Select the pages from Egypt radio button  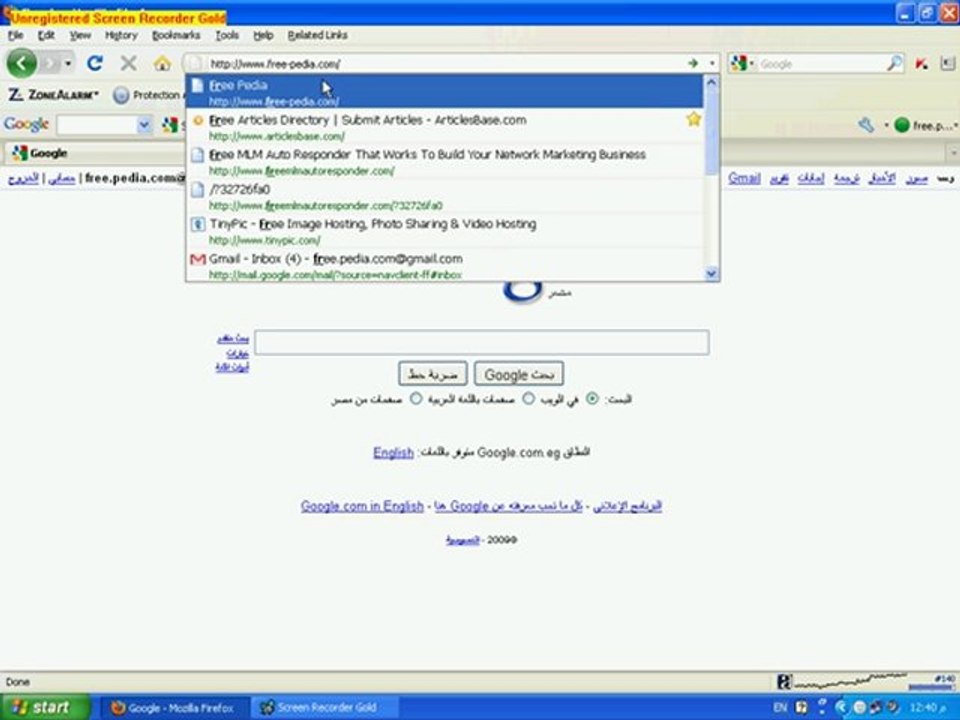(x=416, y=399)
